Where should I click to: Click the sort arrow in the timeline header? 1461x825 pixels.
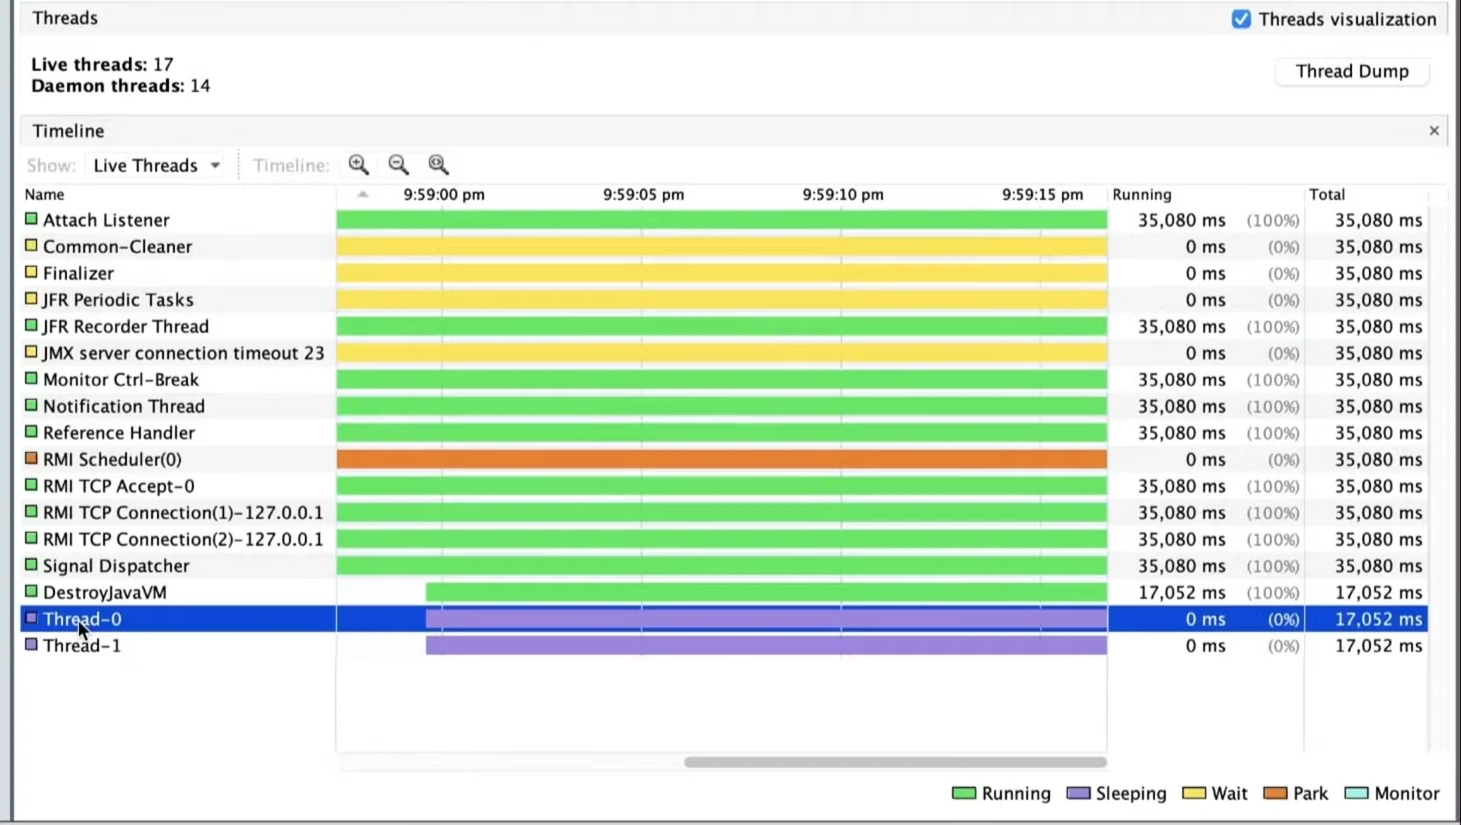[x=363, y=194]
